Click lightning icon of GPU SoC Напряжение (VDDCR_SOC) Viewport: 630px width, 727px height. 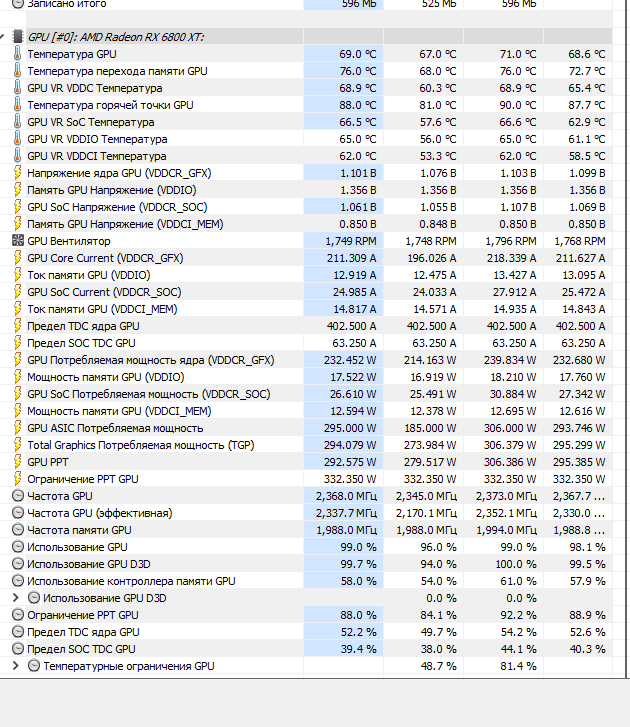click(18, 207)
